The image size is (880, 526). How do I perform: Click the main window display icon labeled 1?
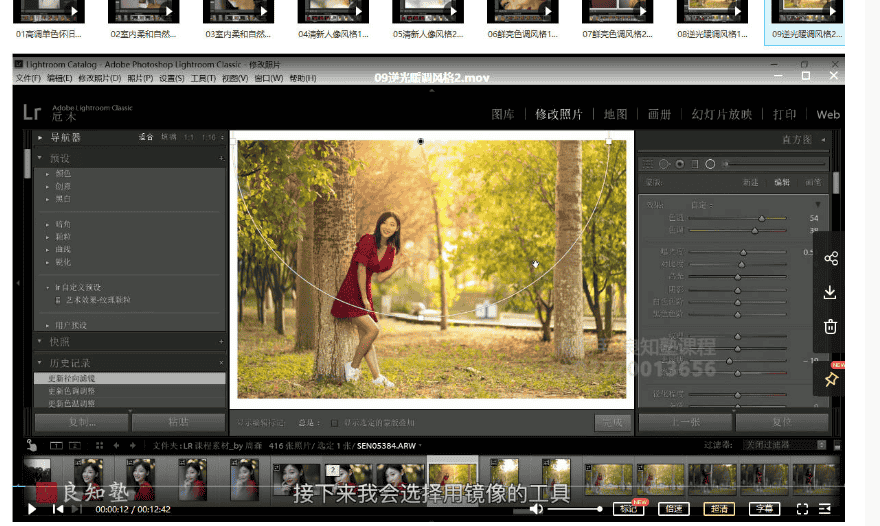(56, 446)
